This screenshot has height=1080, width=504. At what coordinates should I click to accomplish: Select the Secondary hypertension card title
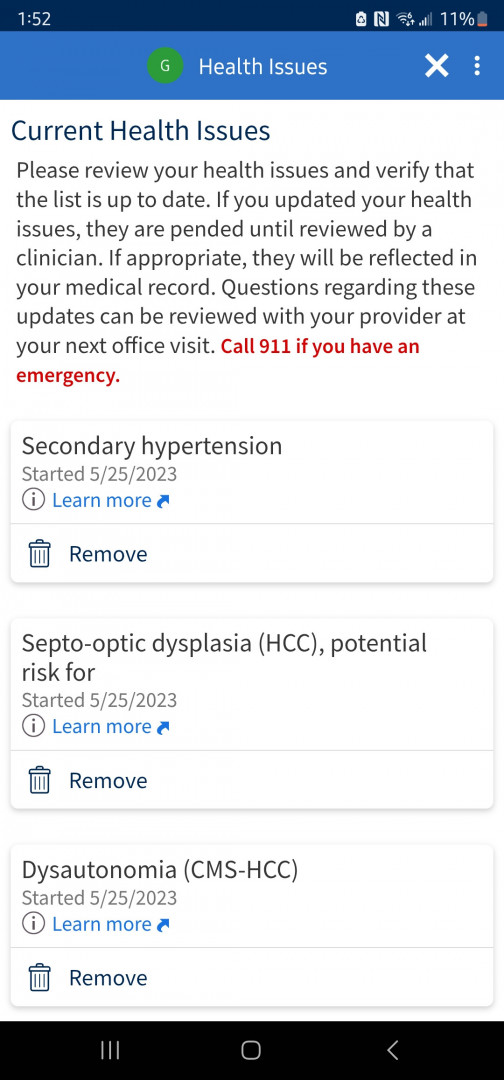[x=152, y=446]
